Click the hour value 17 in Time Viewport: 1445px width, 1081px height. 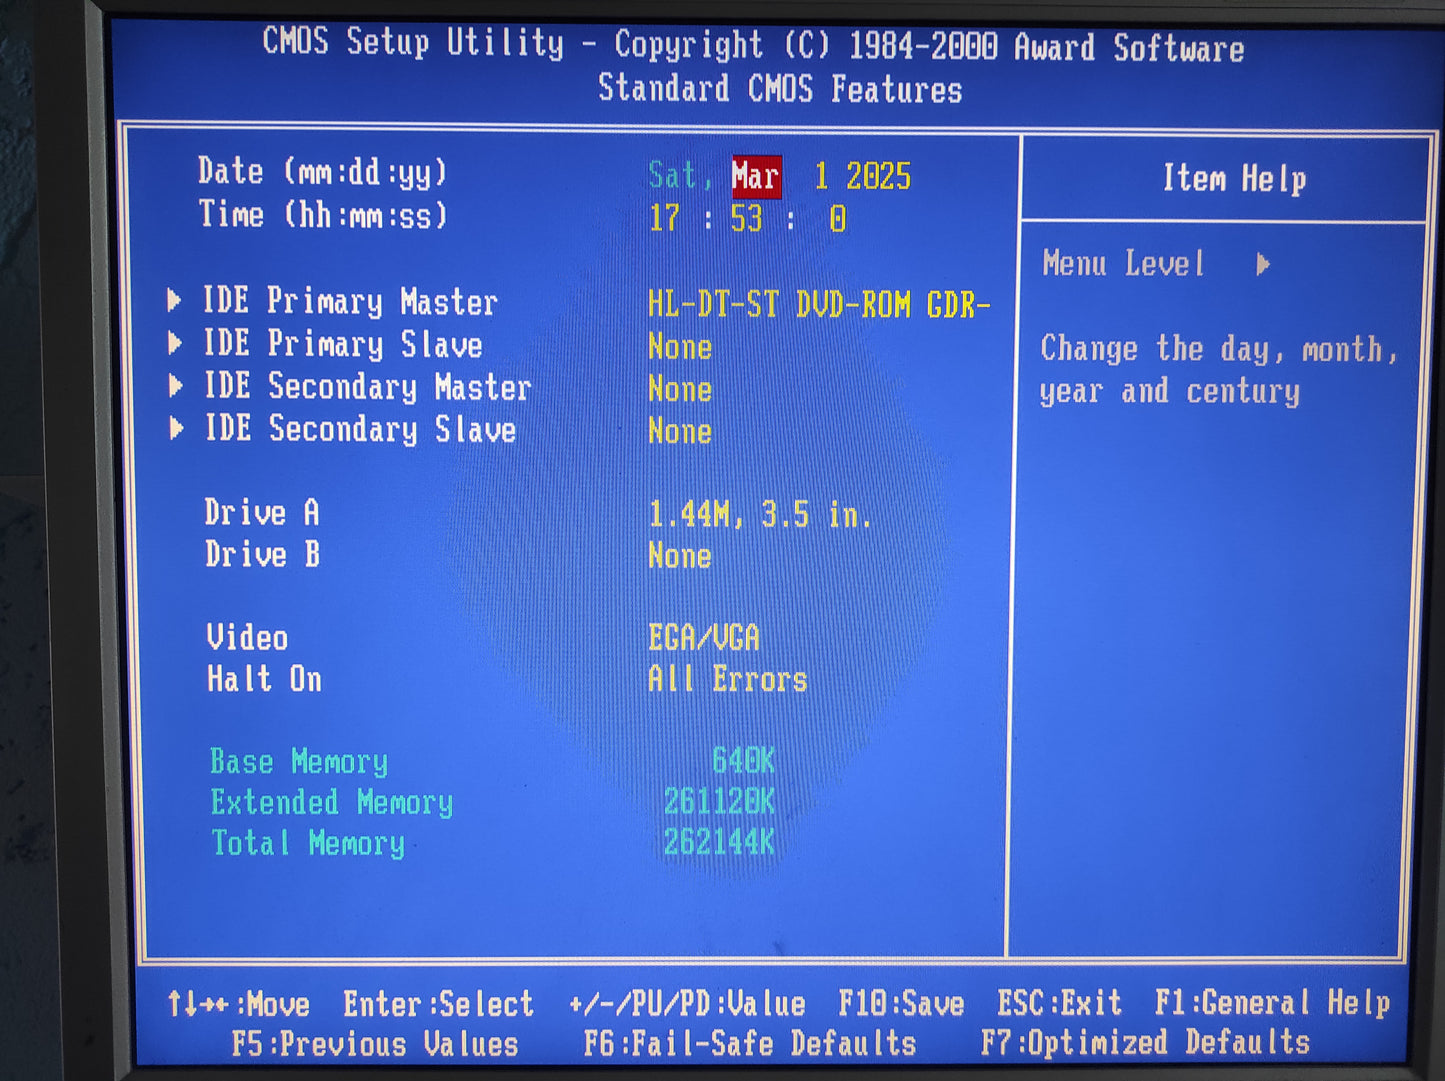(664, 219)
